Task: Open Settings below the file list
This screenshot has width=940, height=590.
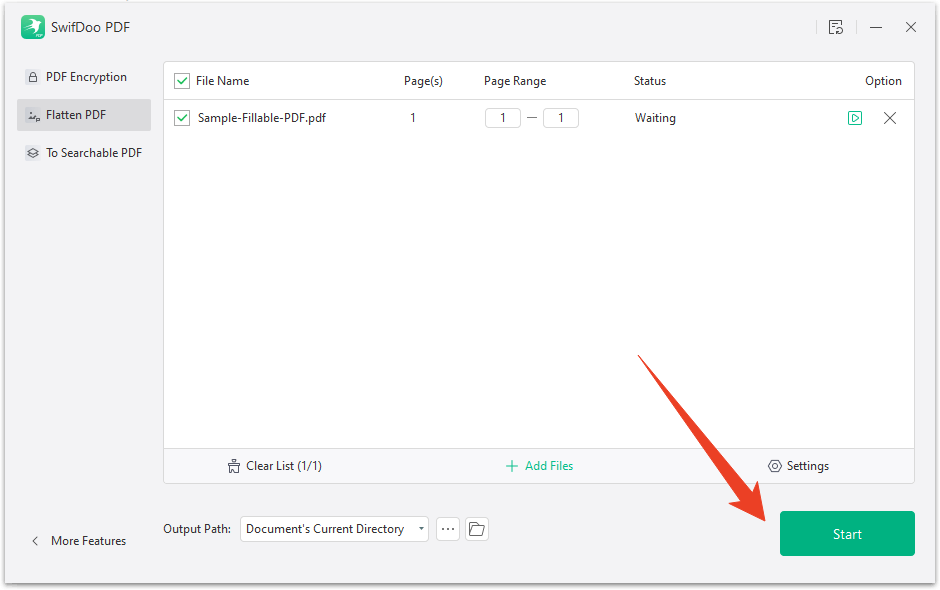Action: click(799, 466)
